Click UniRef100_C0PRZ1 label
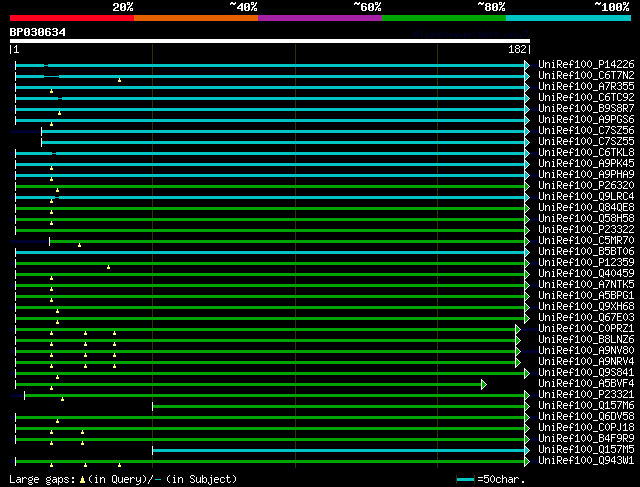 point(586,329)
